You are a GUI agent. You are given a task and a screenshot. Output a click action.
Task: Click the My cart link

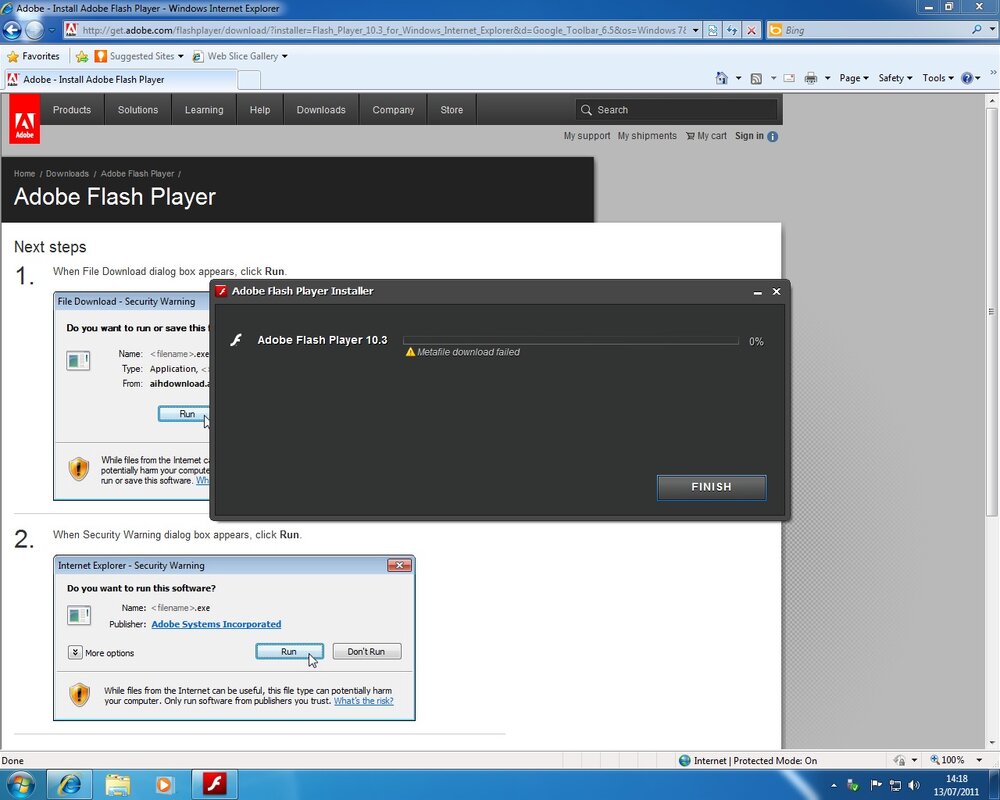pyautogui.click(x=706, y=136)
